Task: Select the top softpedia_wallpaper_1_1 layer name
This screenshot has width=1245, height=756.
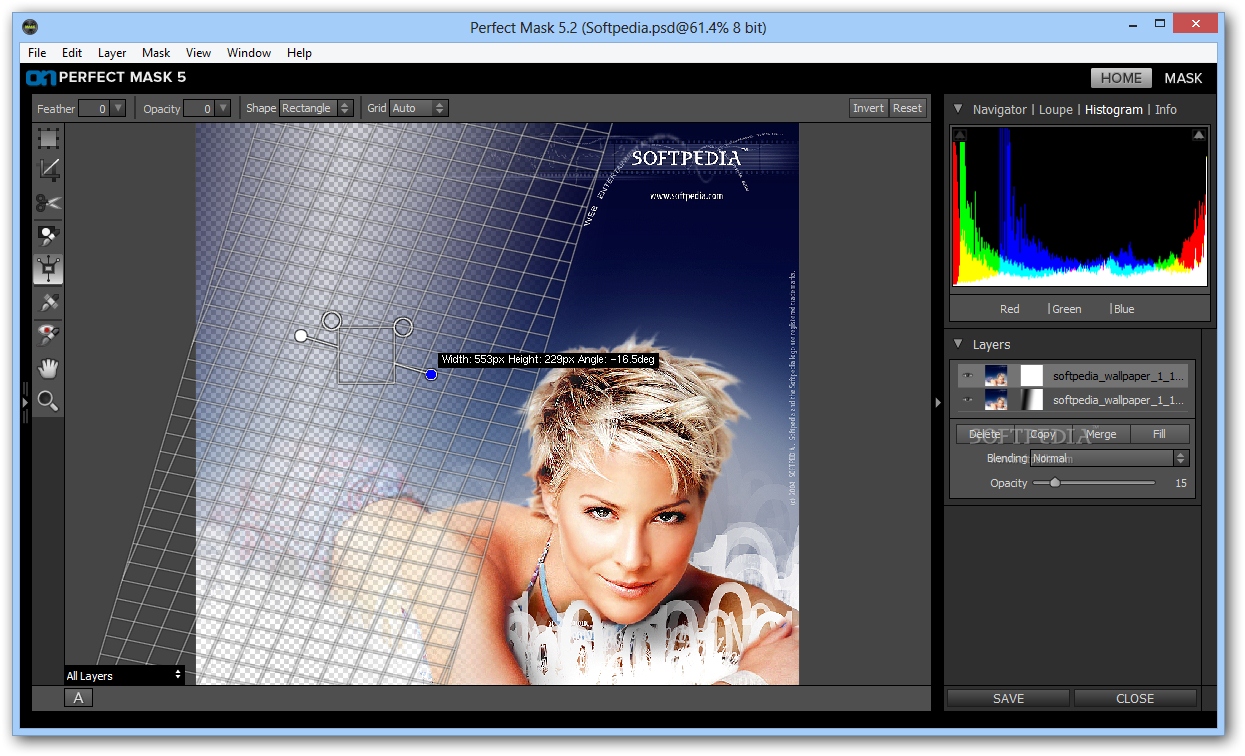Action: tap(1119, 376)
